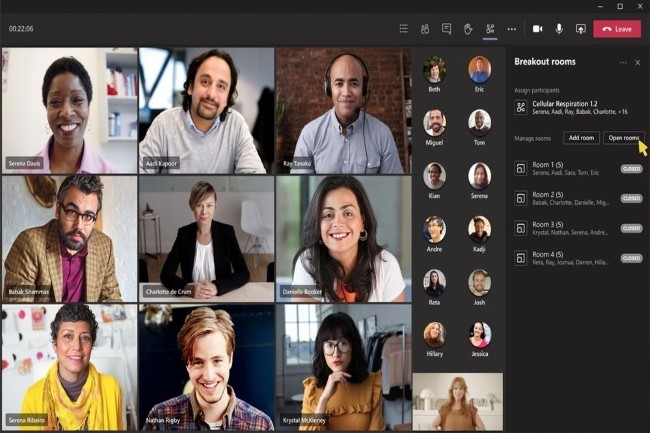Select Kadji's participant avatar
Viewport: 650px width, 433px height.
tap(480, 229)
